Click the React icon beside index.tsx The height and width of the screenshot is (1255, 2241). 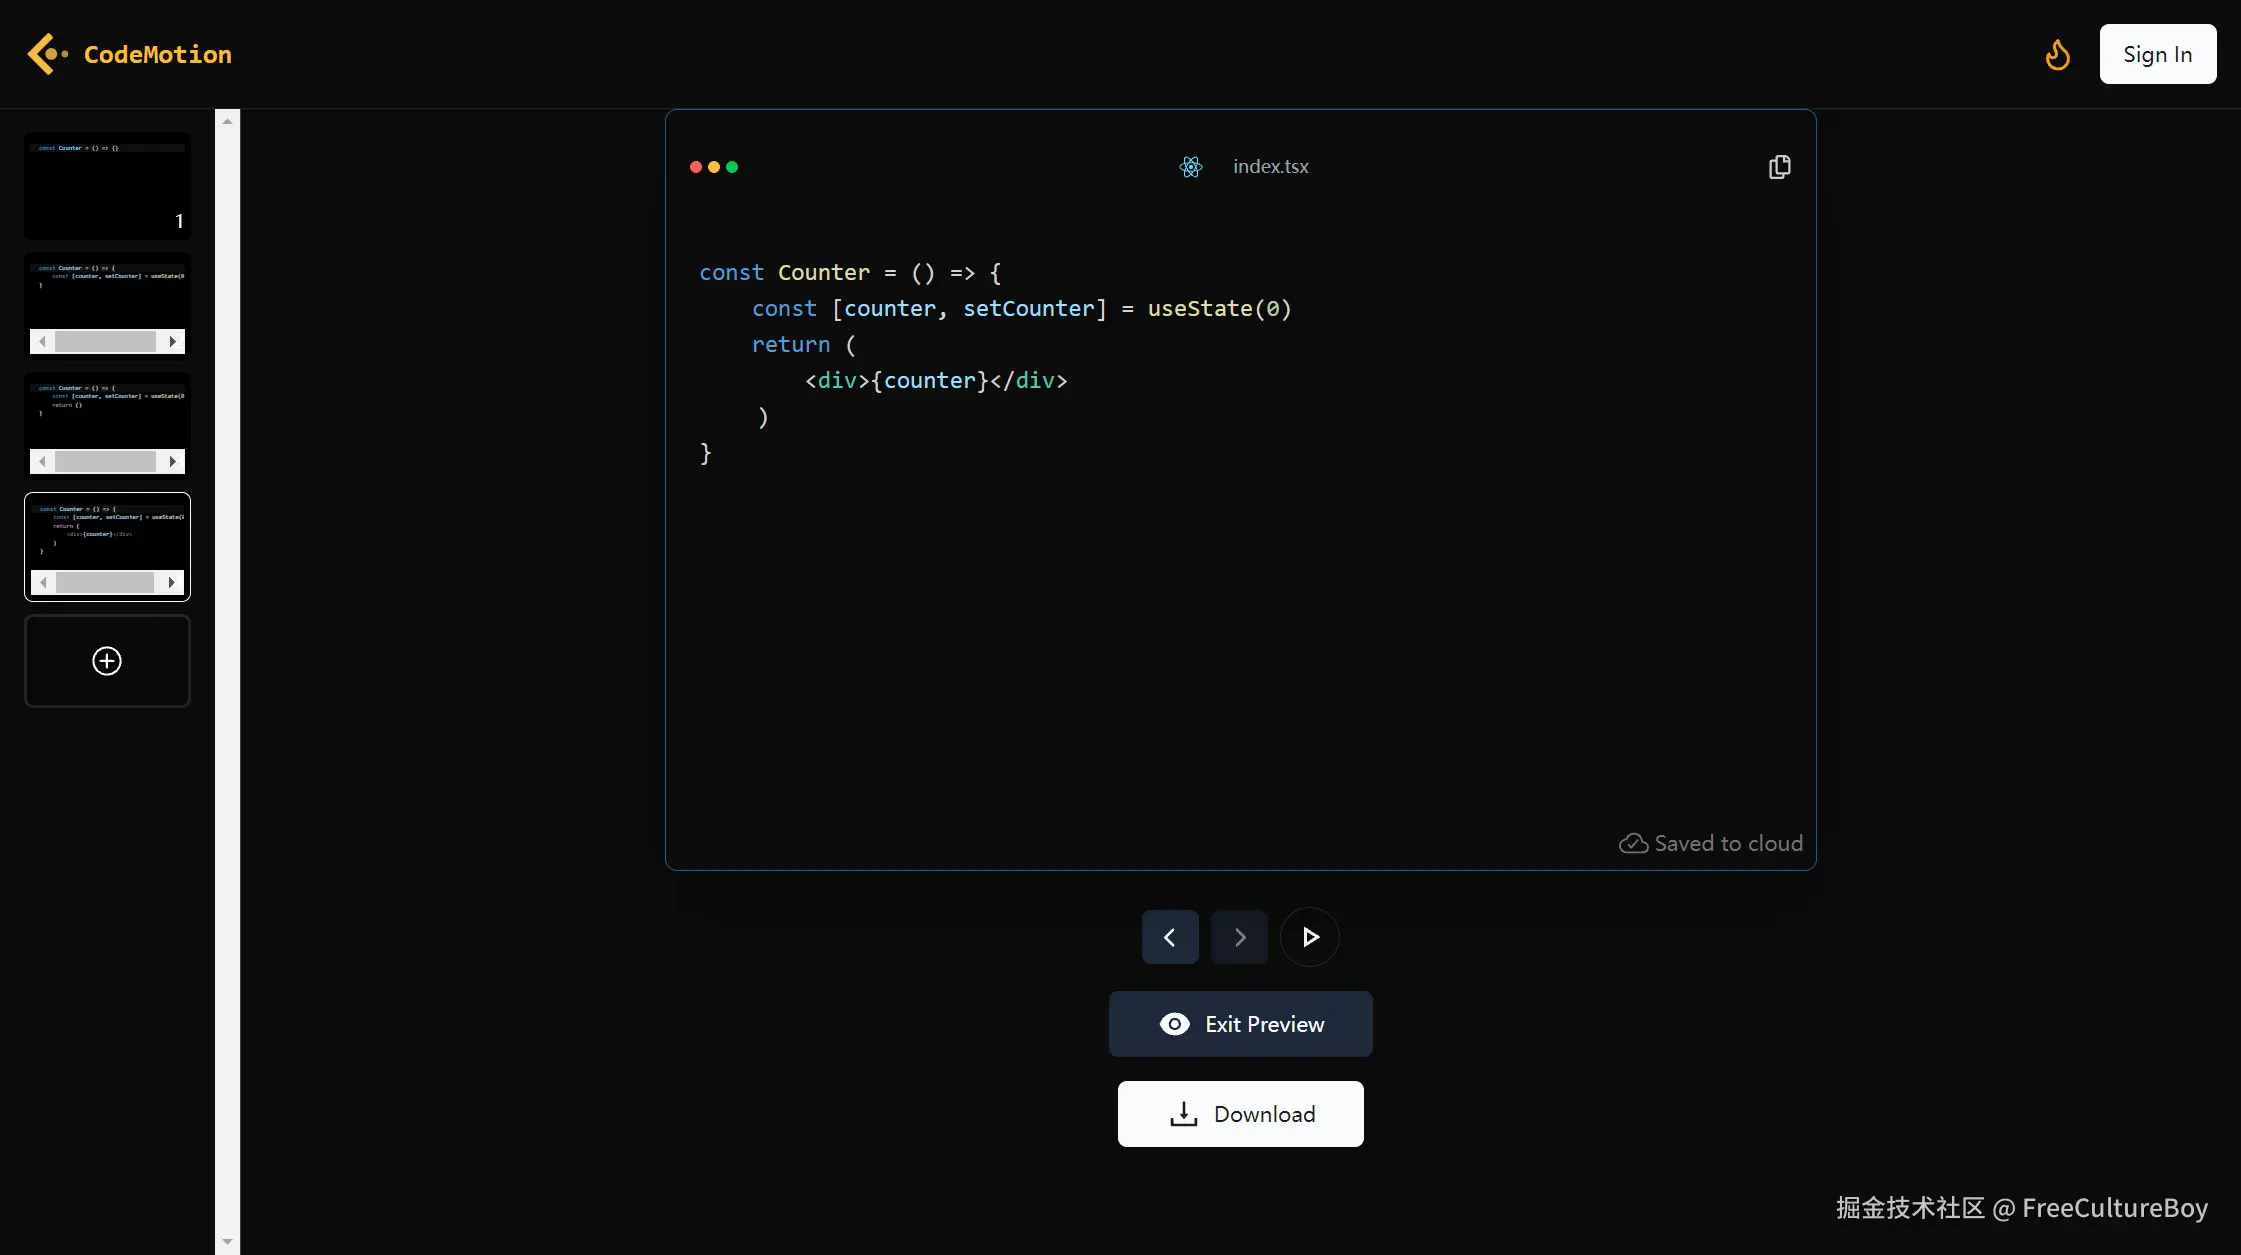click(1190, 167)
